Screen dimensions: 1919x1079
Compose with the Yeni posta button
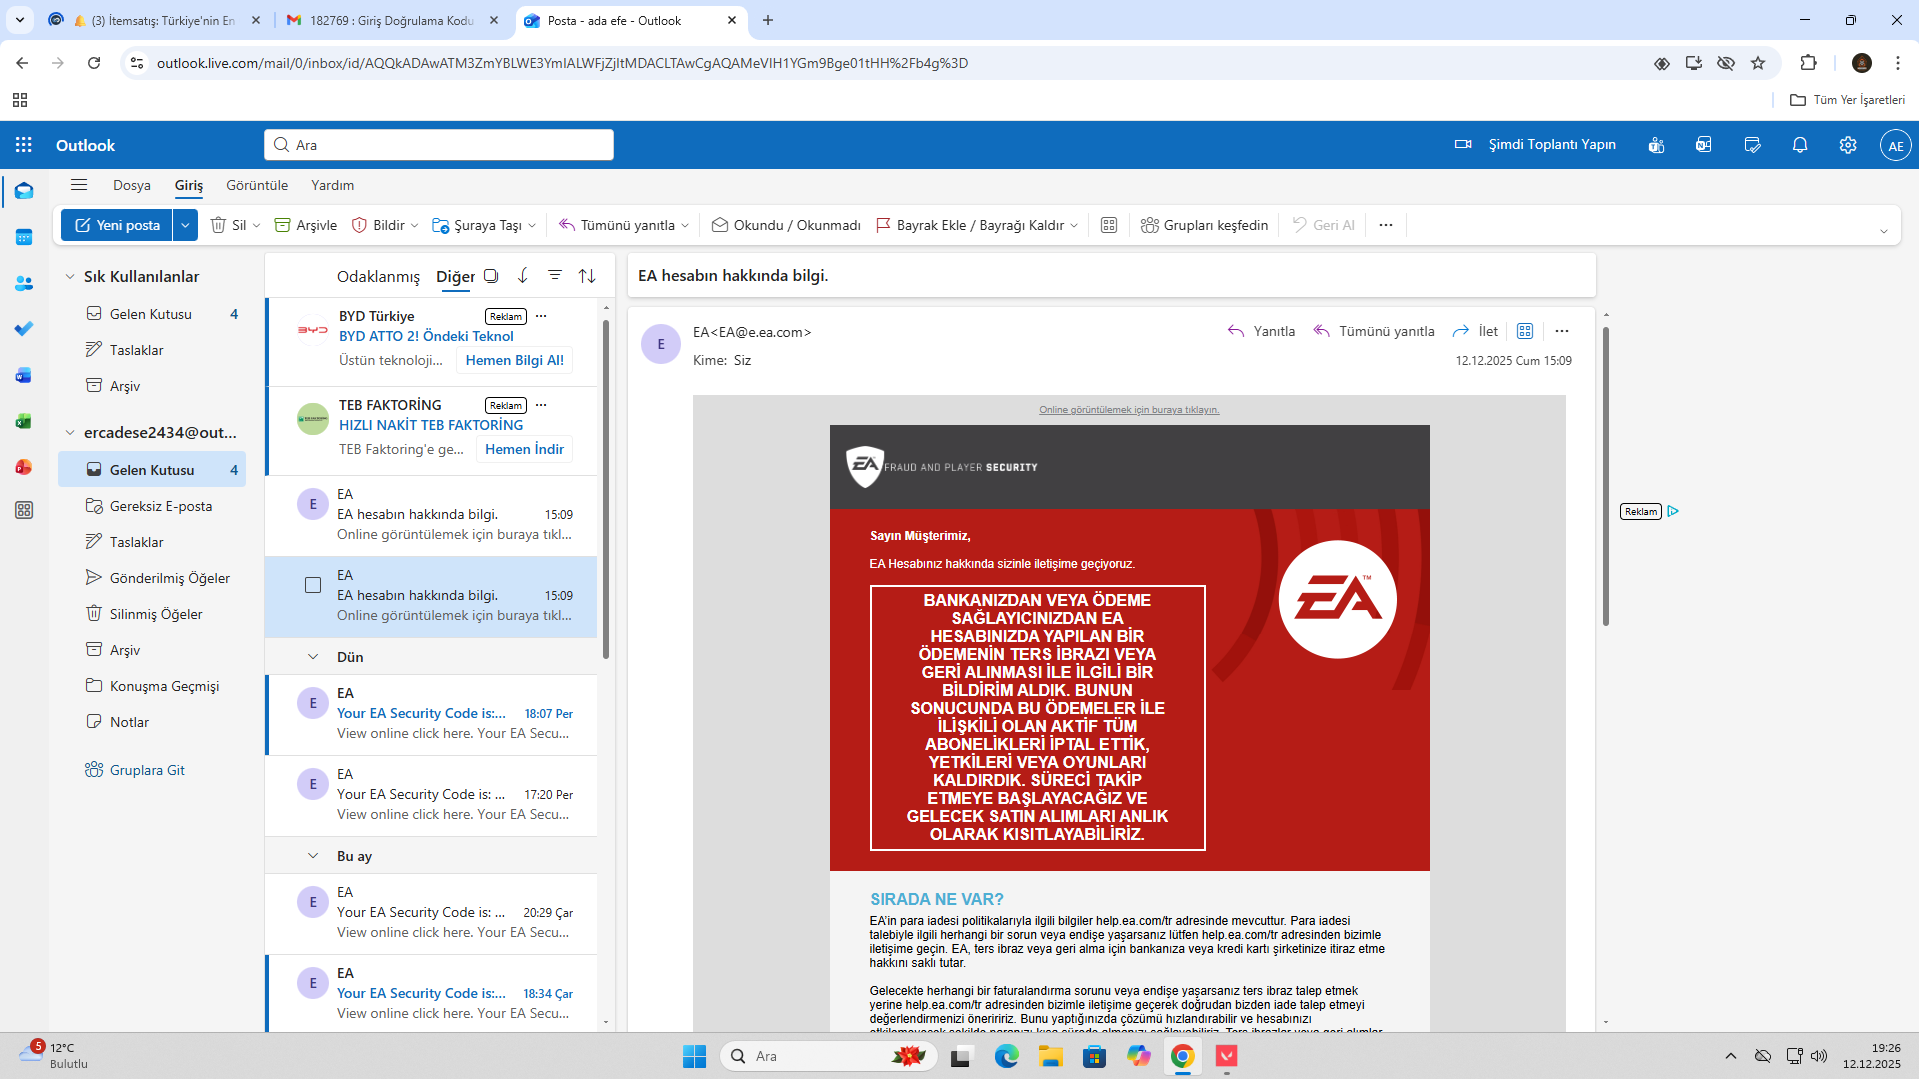tap(117, 225)
